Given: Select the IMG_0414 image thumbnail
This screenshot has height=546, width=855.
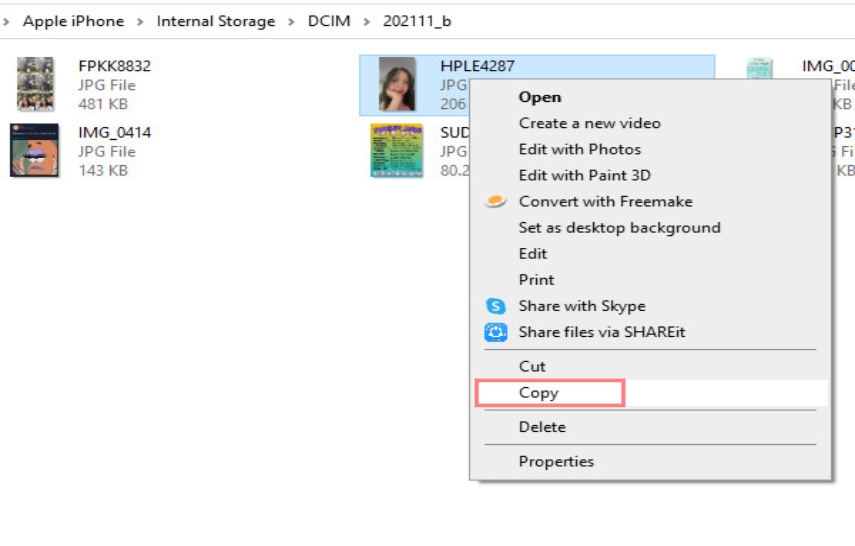Looking at the screenshot, I should click(x=34, y=151).
